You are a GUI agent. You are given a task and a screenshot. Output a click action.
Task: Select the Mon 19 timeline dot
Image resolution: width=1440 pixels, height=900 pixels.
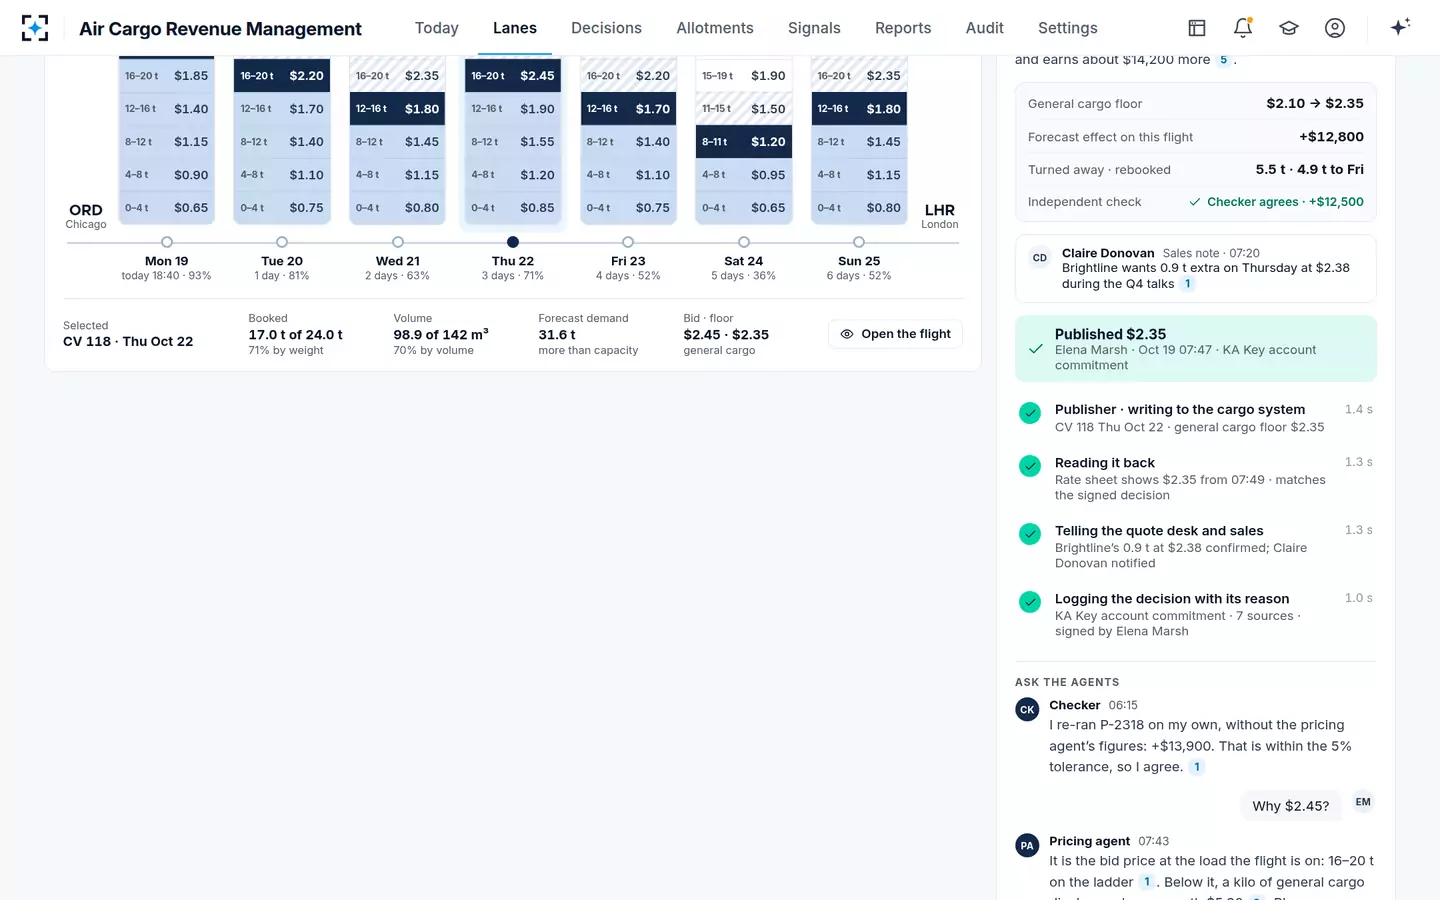167,242
